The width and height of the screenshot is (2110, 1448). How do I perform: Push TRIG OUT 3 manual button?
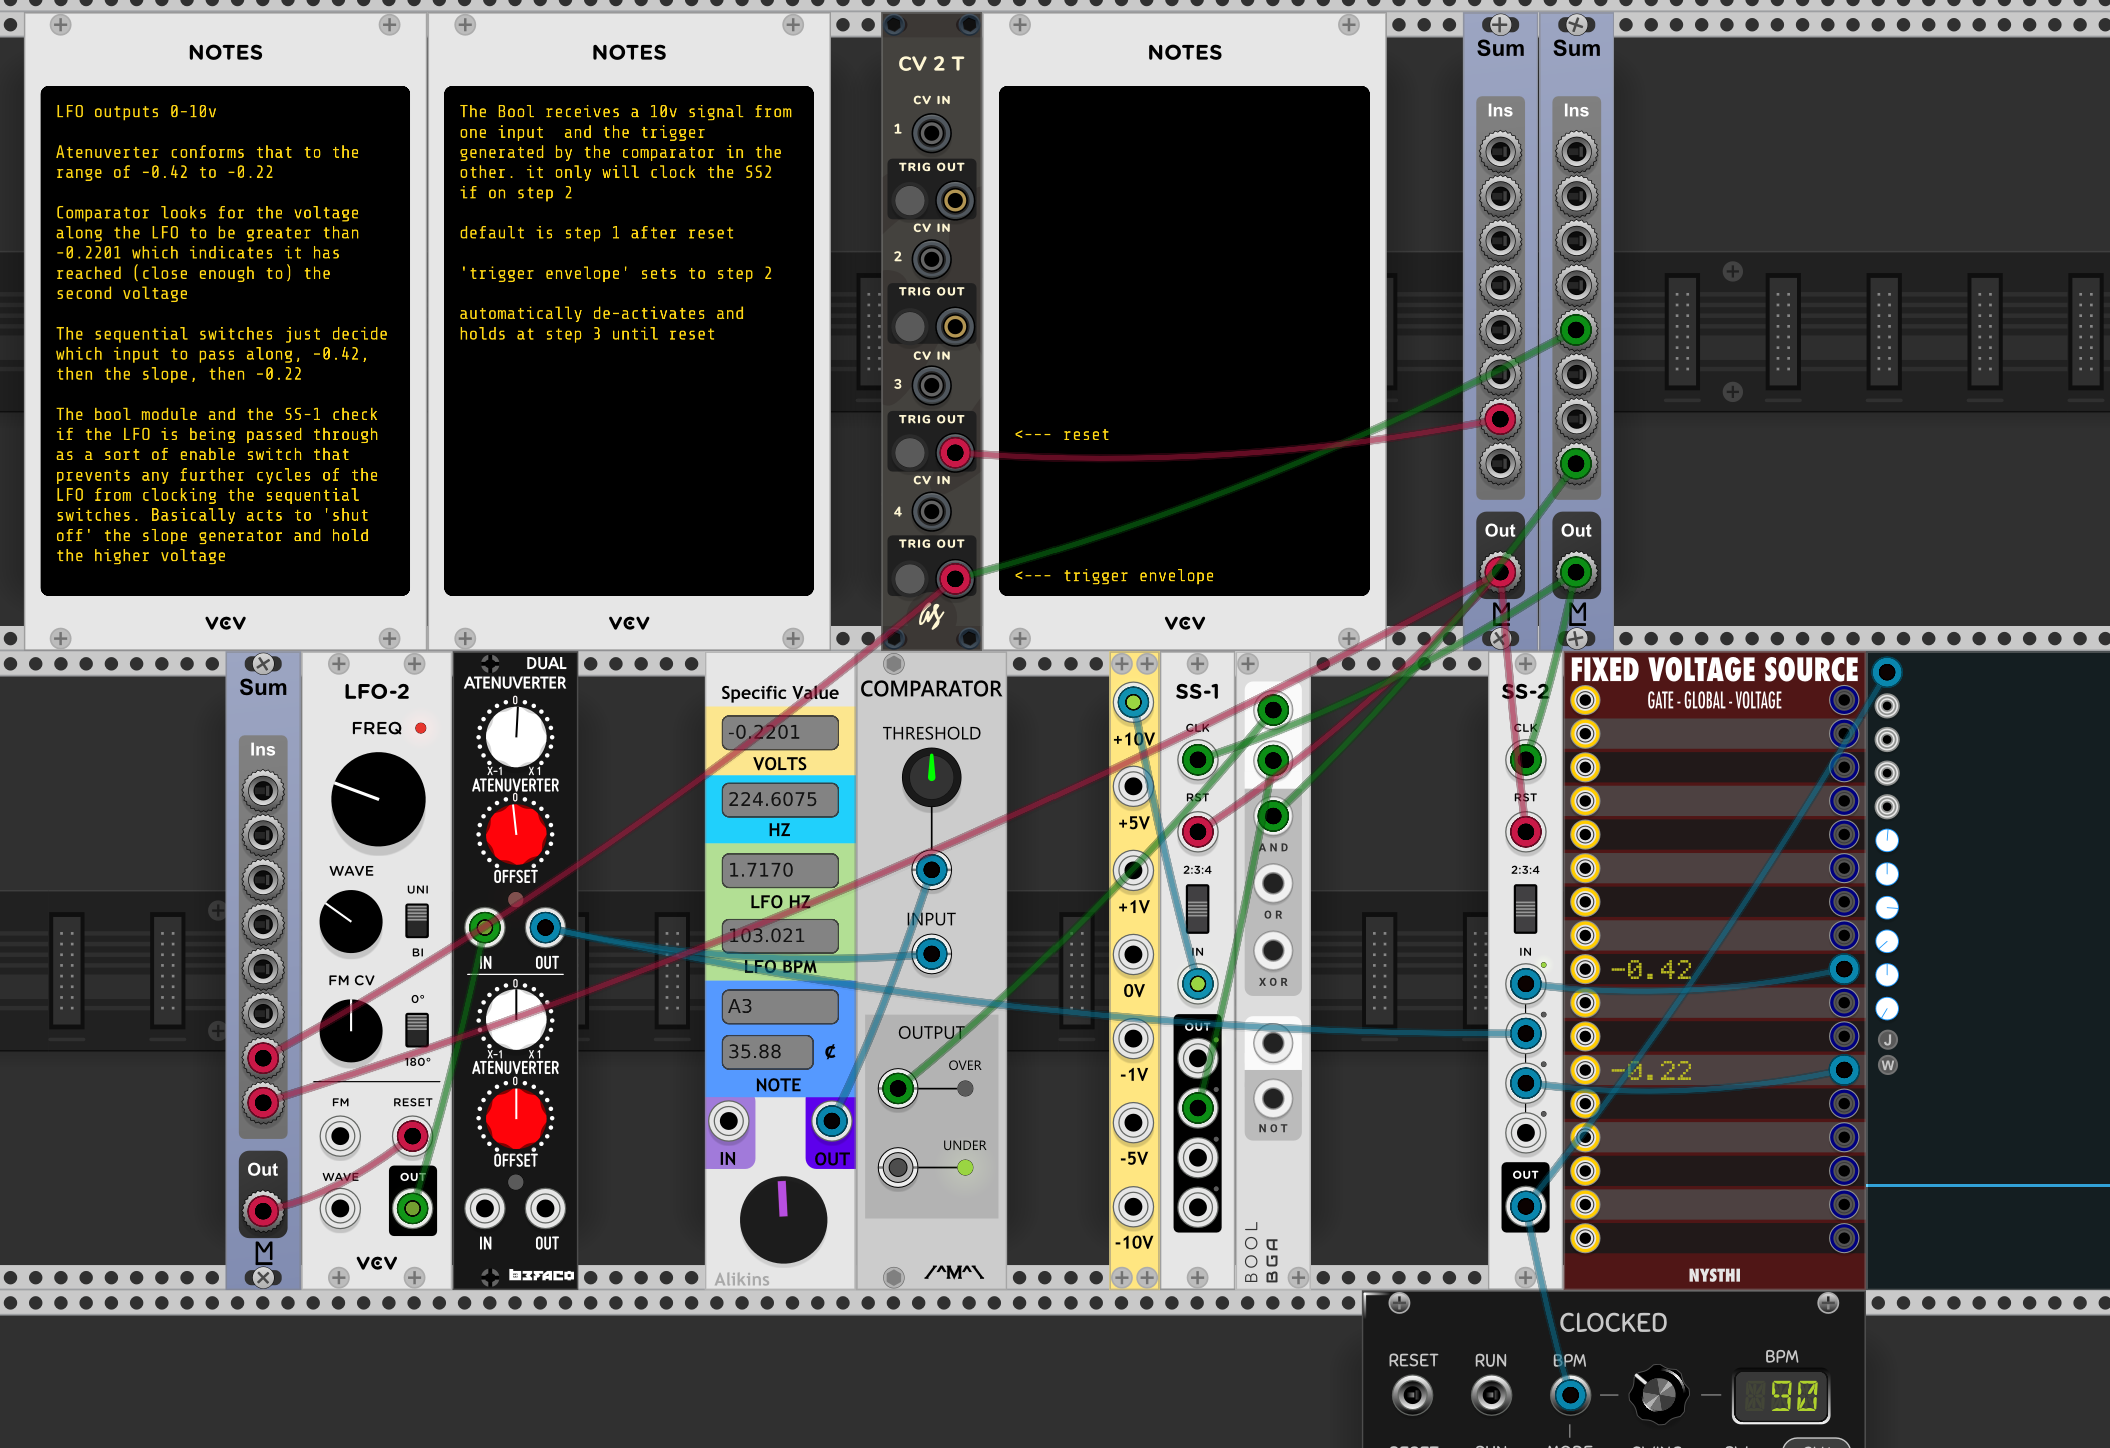click(909, 453)
